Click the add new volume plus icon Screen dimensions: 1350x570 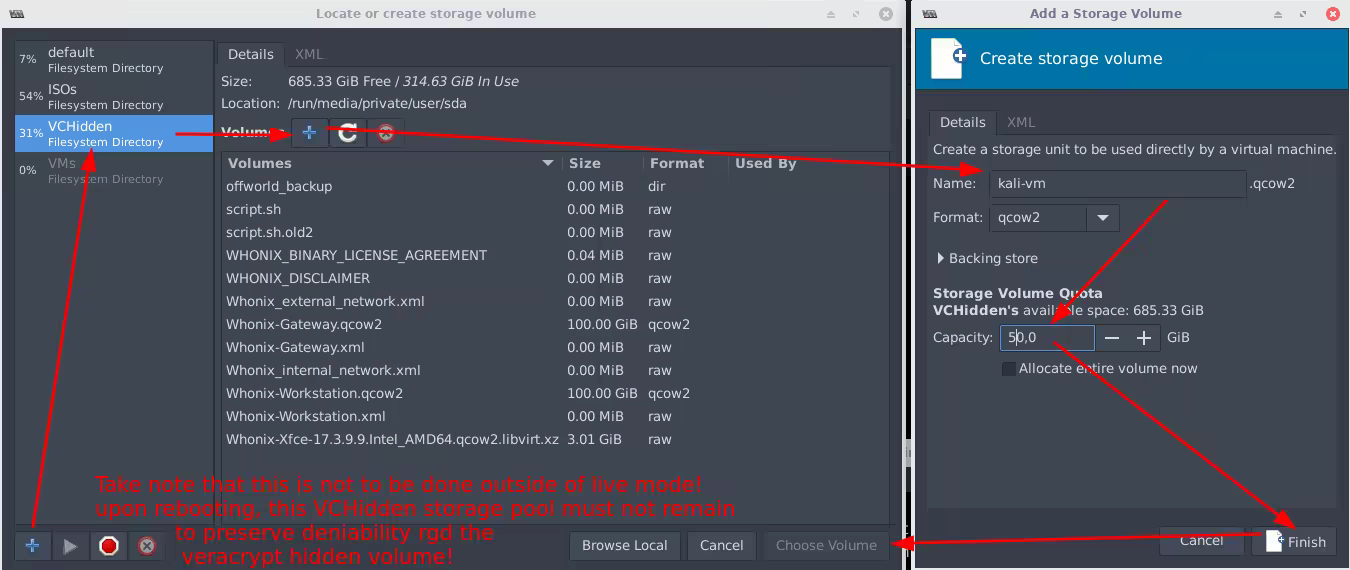point(309,132)
